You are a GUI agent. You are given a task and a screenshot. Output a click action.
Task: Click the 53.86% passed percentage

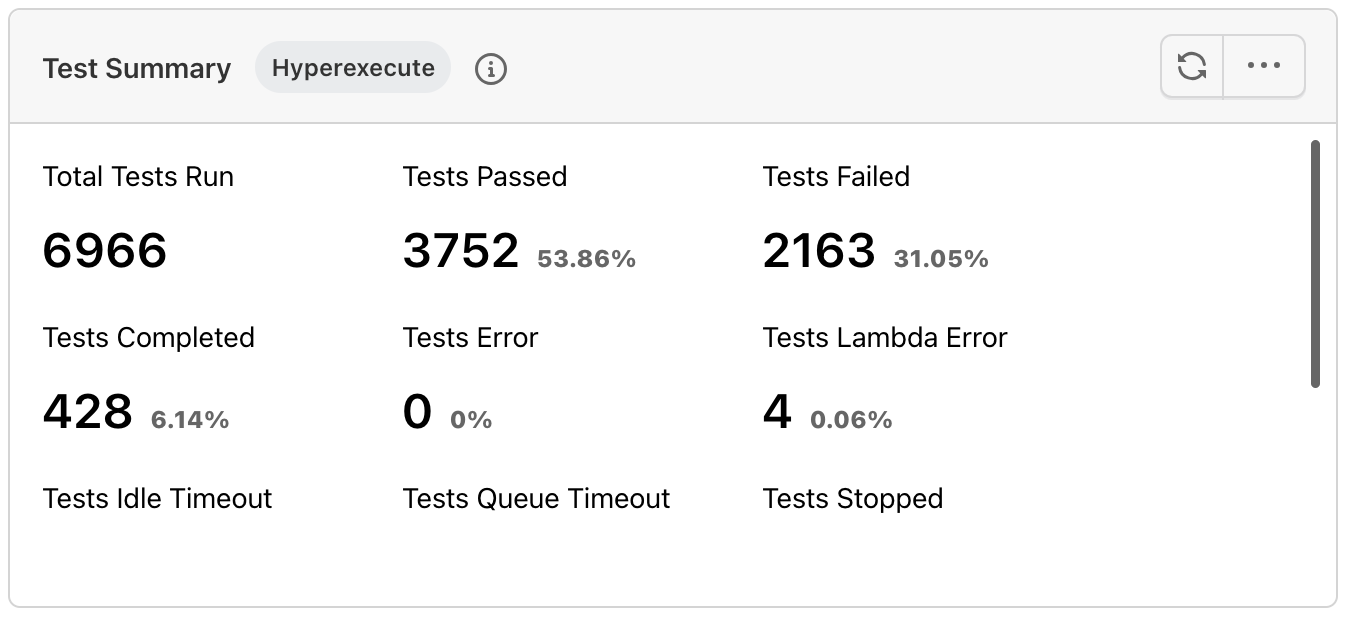[x=586, y=259]
